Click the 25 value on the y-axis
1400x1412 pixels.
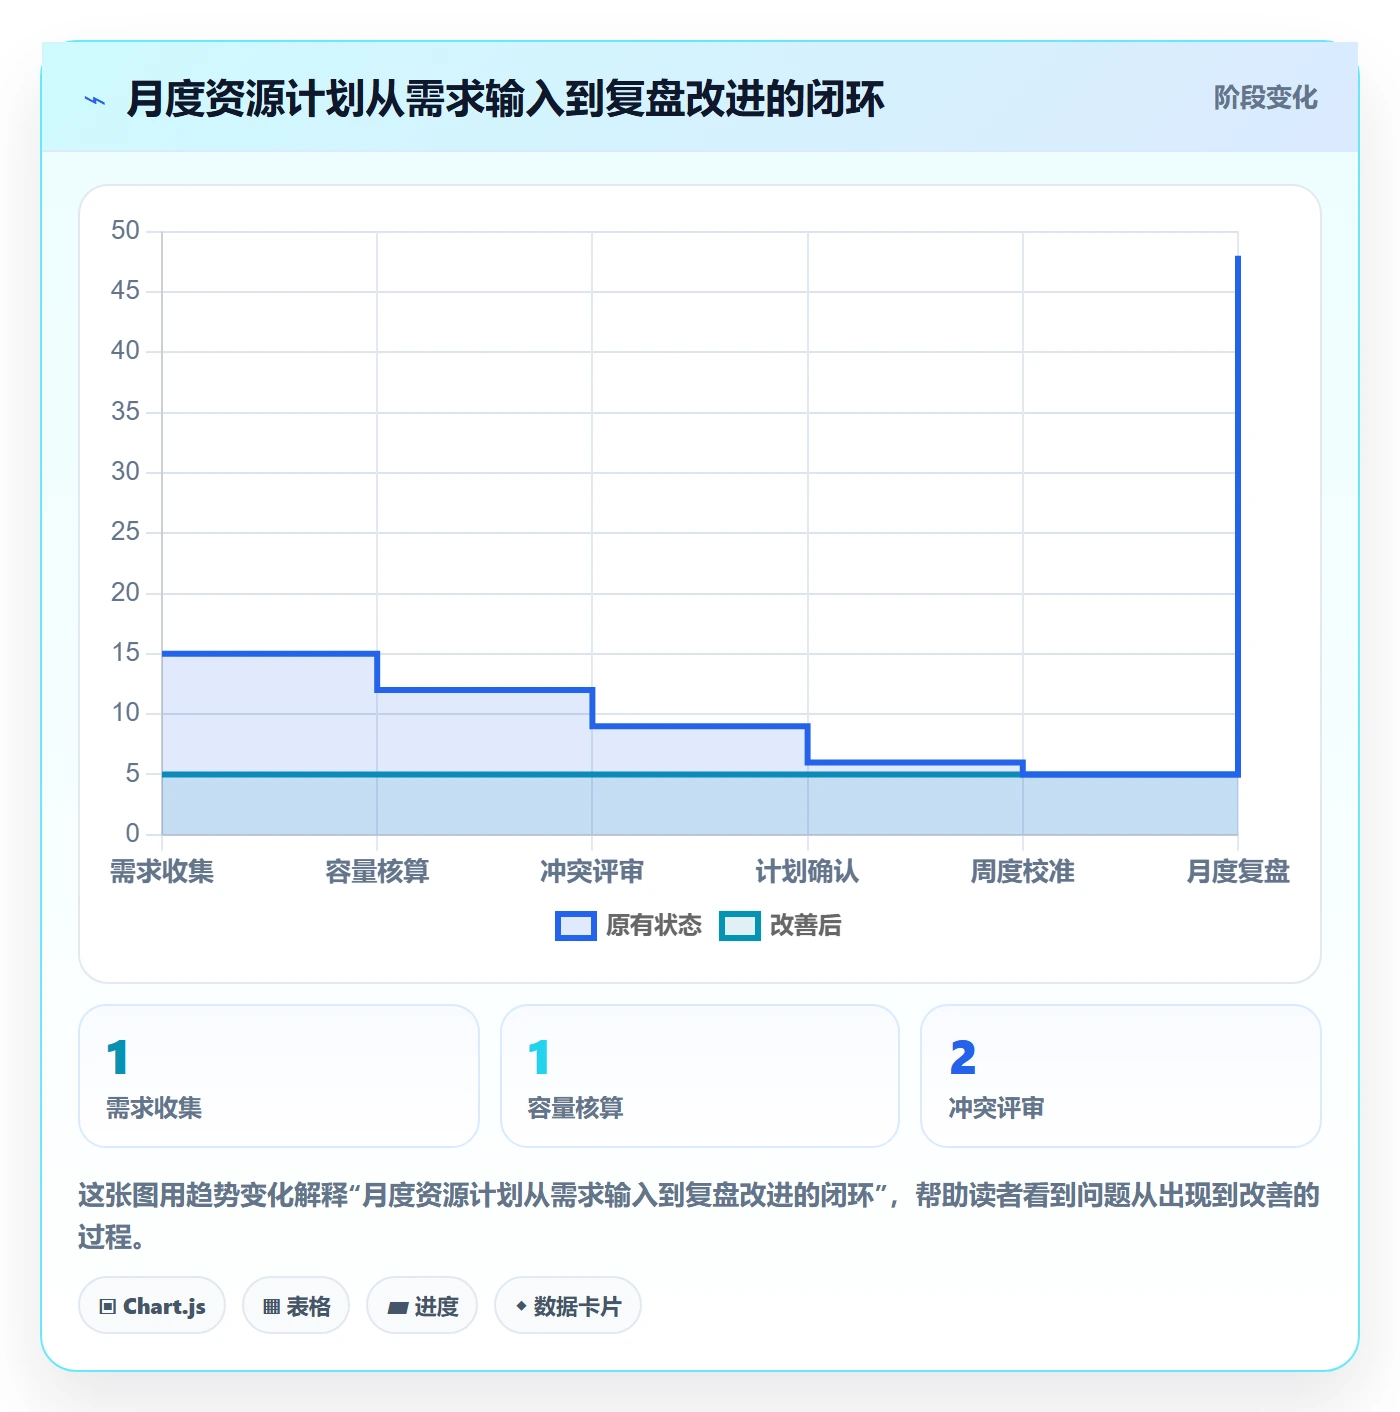click(125, 532)
